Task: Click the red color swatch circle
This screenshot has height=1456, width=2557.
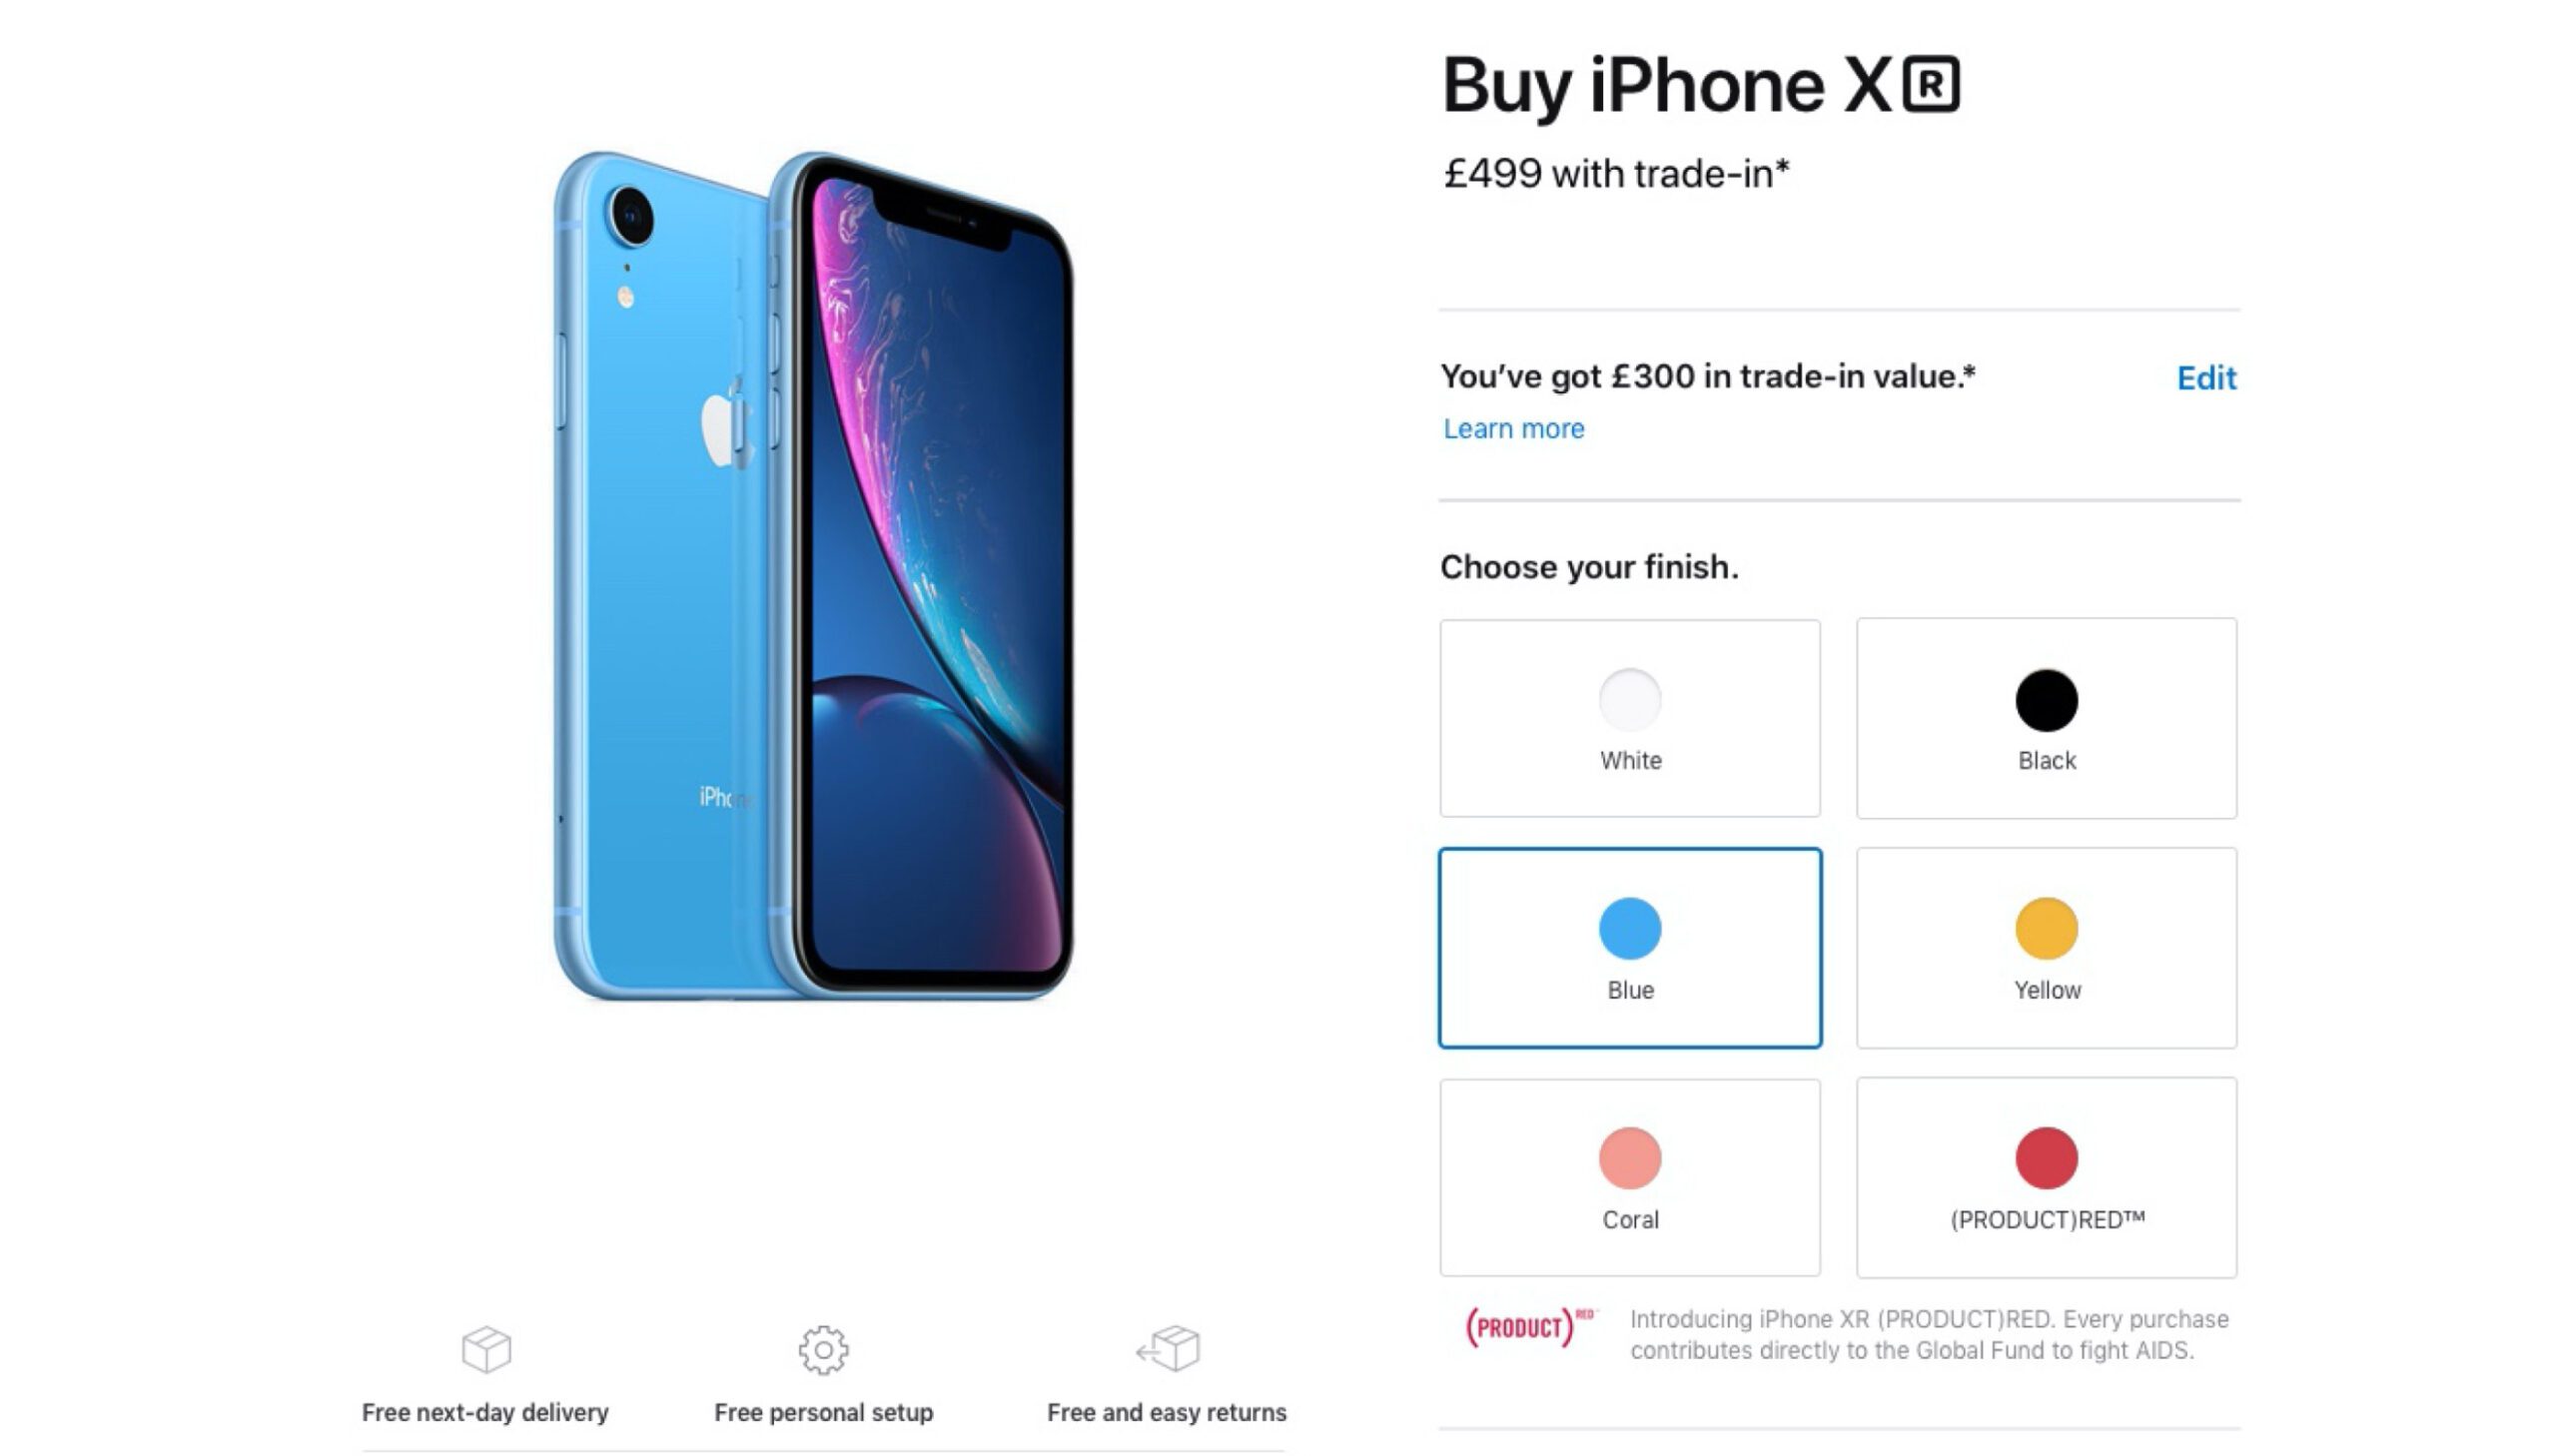Action: [2046, 1158]
